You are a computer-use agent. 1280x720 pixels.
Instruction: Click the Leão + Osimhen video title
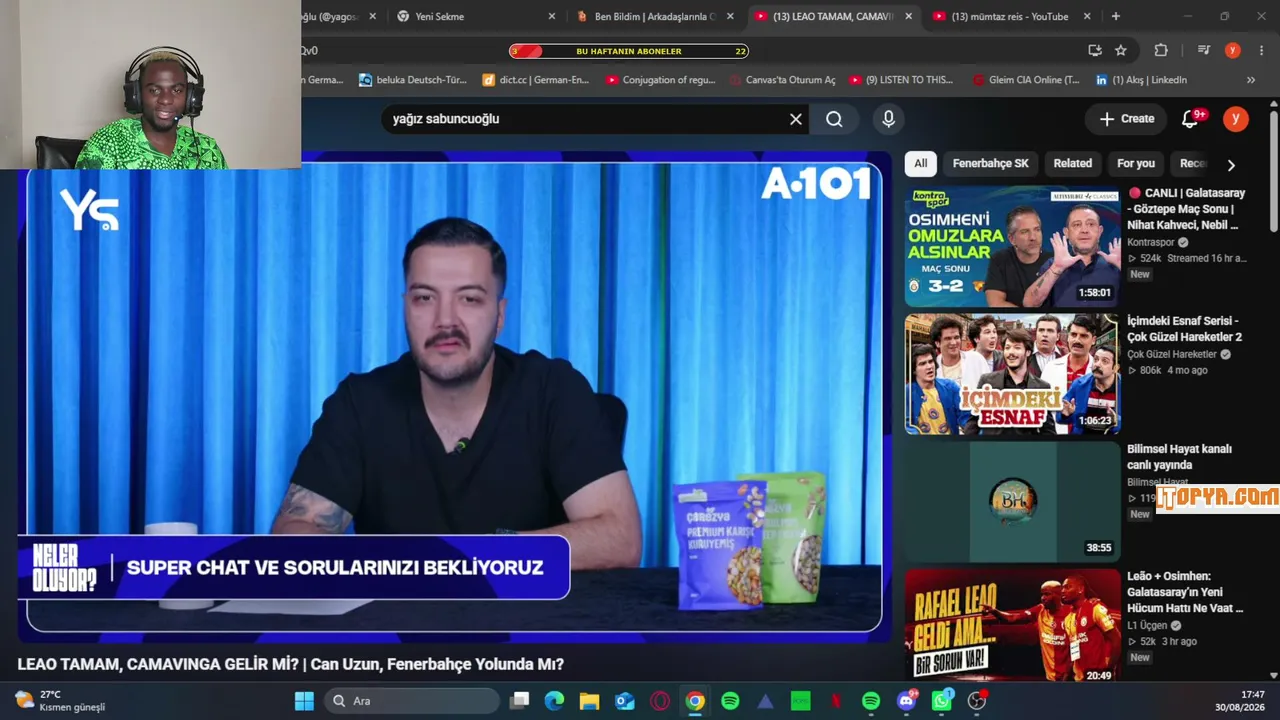coord(1186,592)
